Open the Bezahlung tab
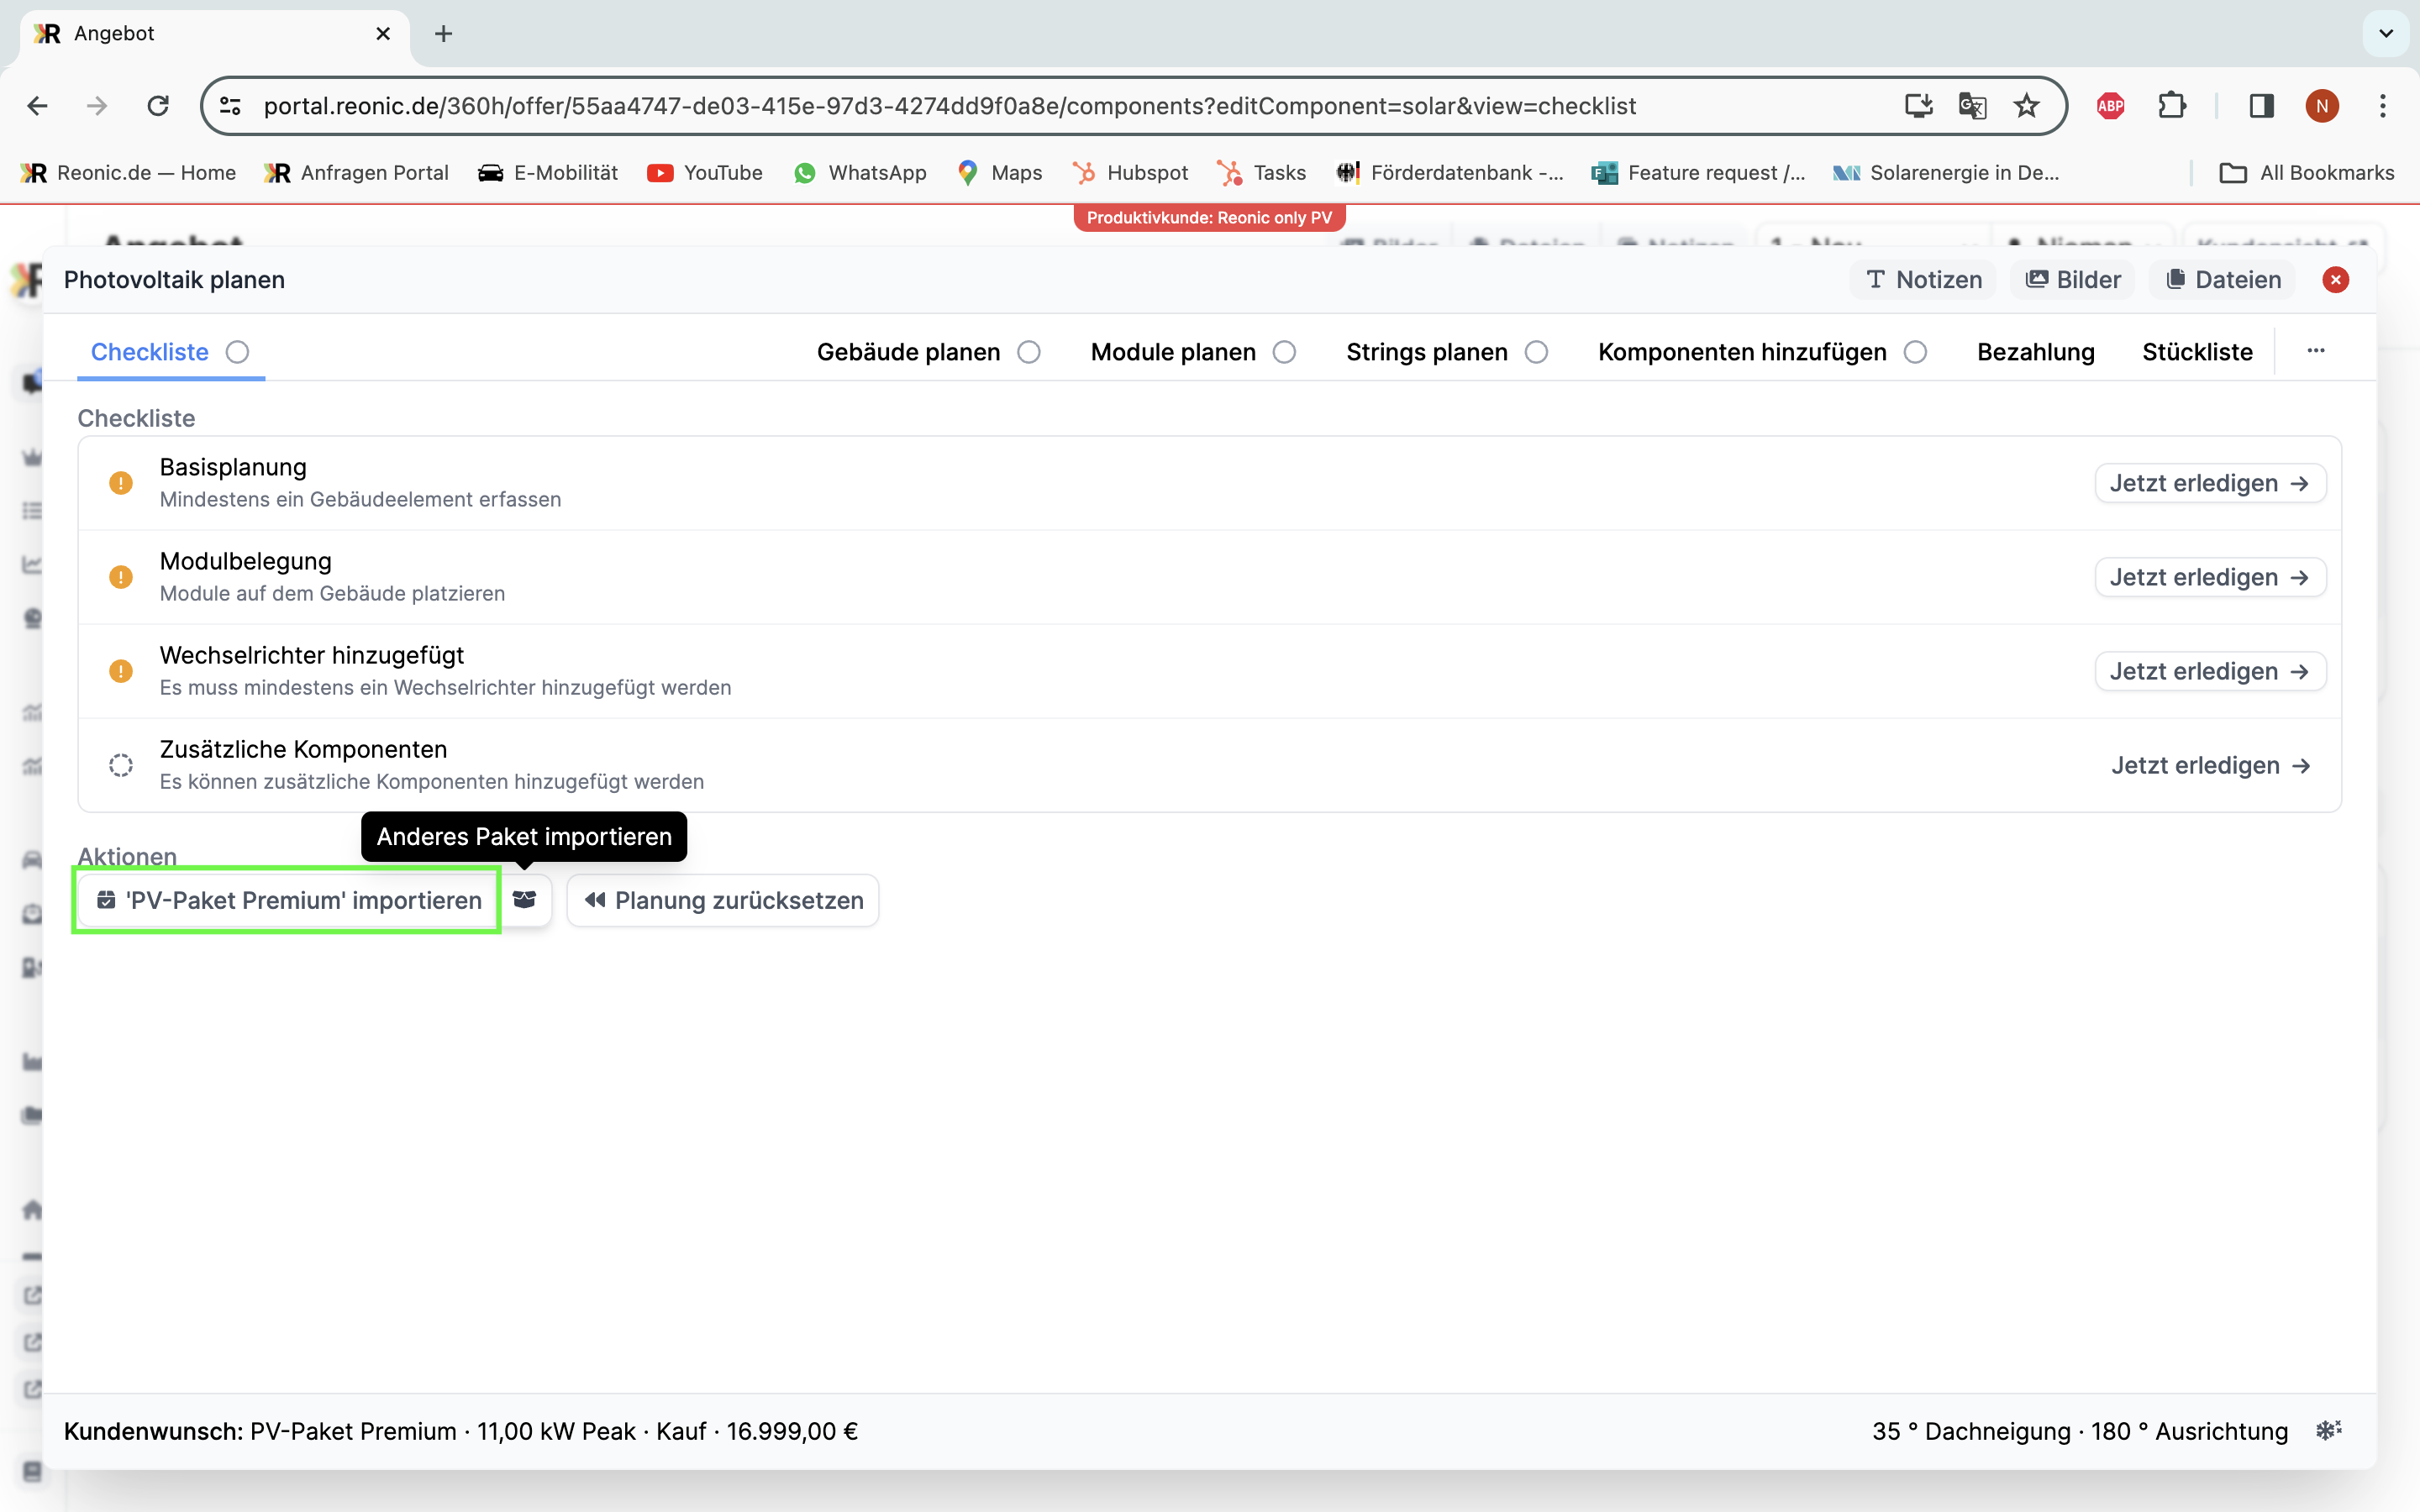Screen dimensions: 2420x1512 [2035, 352]
